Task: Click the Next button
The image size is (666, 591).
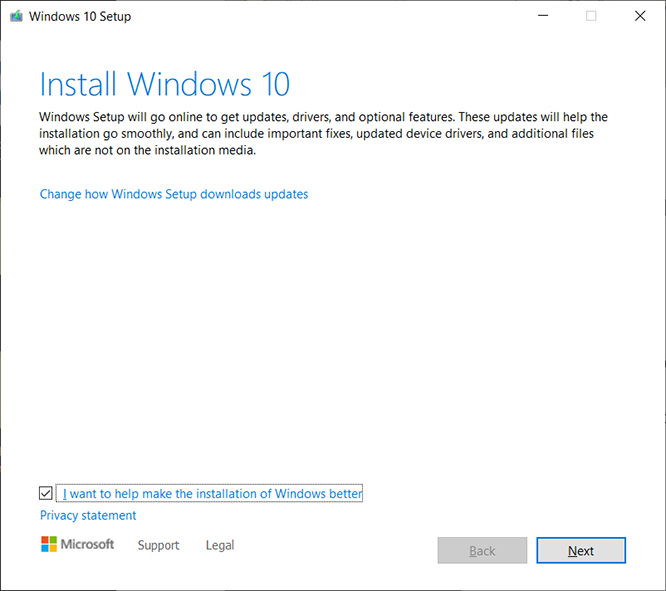Action: [x=581, y=551]
